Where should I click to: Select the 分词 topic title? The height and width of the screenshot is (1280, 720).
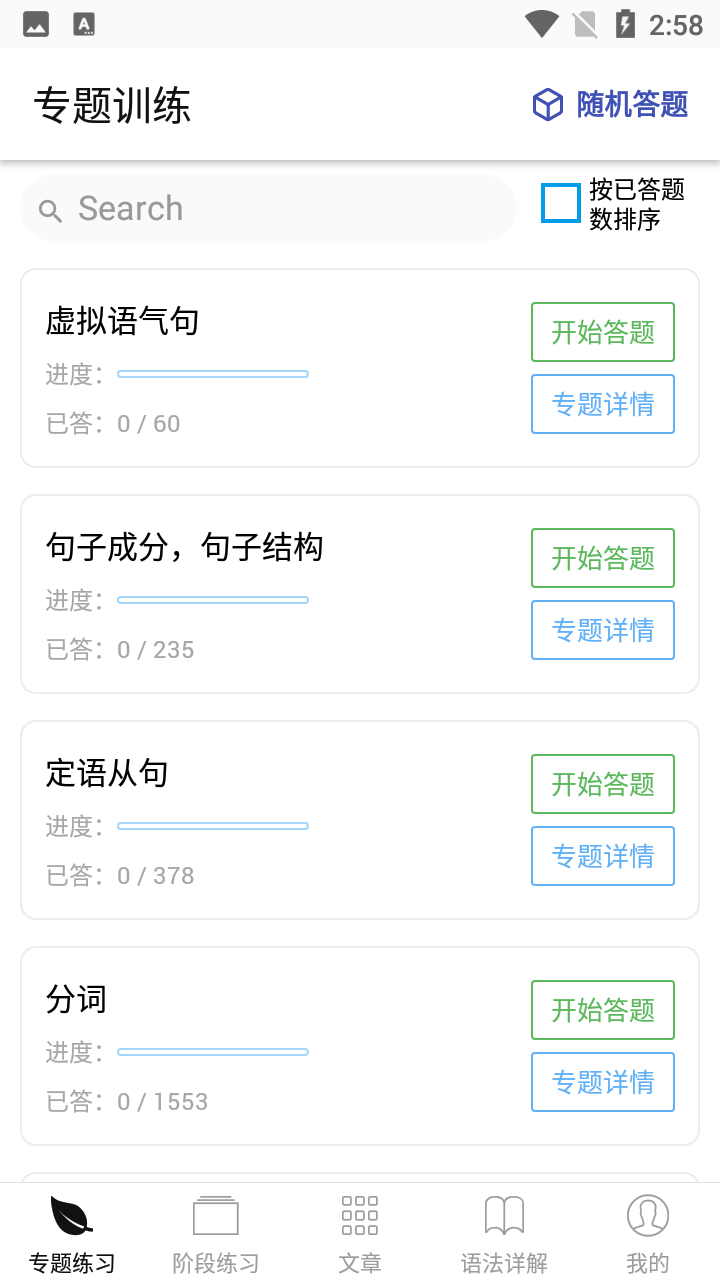coord(76,1000)
